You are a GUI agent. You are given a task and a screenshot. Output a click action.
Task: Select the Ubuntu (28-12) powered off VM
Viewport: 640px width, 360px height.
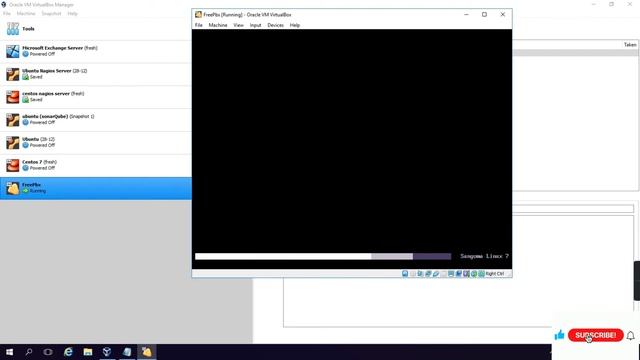coord(96,143)
